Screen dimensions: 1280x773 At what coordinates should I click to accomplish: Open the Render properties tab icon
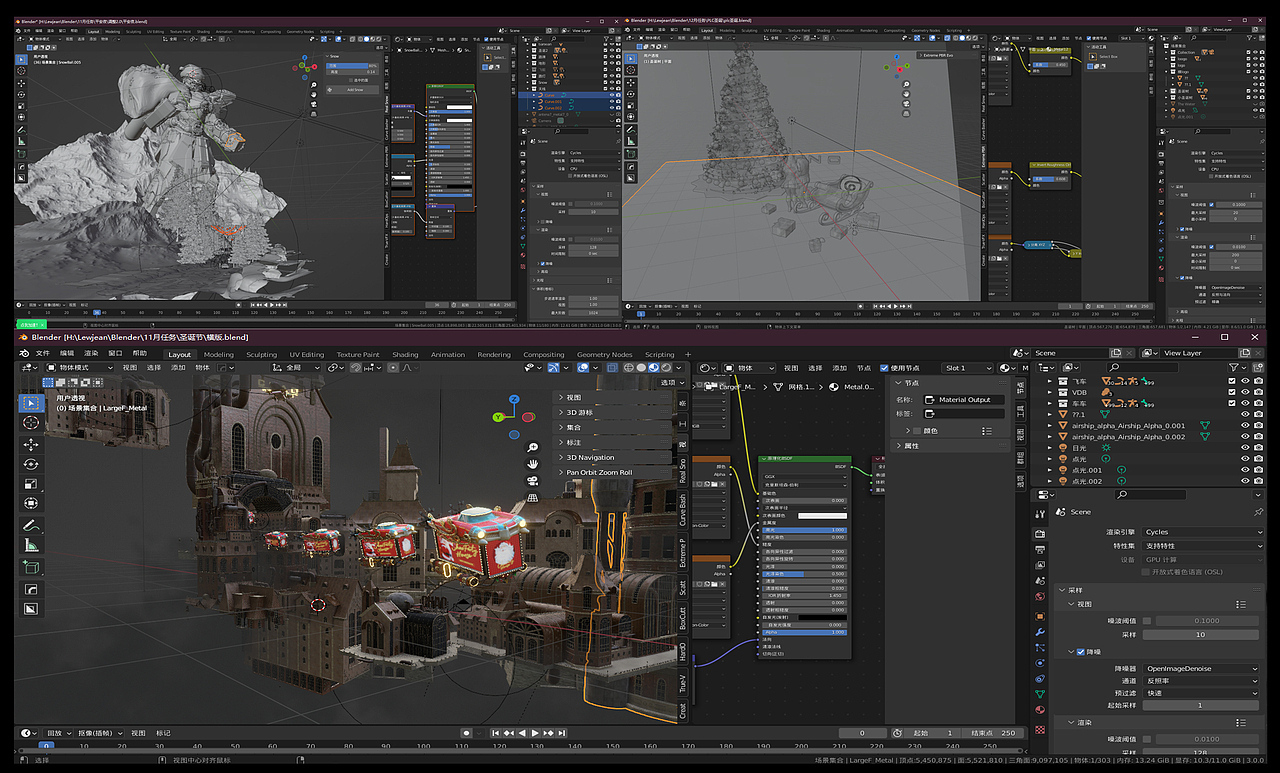1041,534
